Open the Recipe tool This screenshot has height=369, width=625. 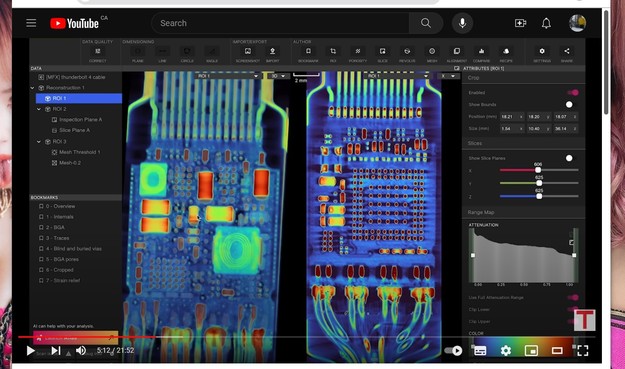(506, 51)
